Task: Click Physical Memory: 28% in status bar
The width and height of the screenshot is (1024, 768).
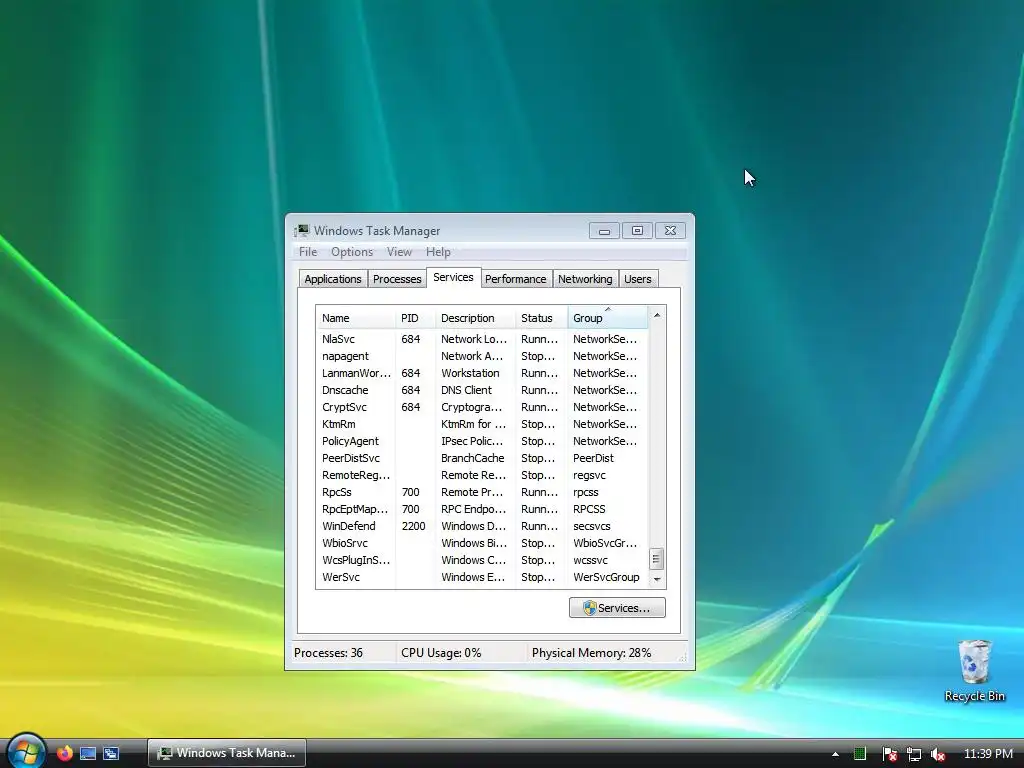Action: (592, 653)
